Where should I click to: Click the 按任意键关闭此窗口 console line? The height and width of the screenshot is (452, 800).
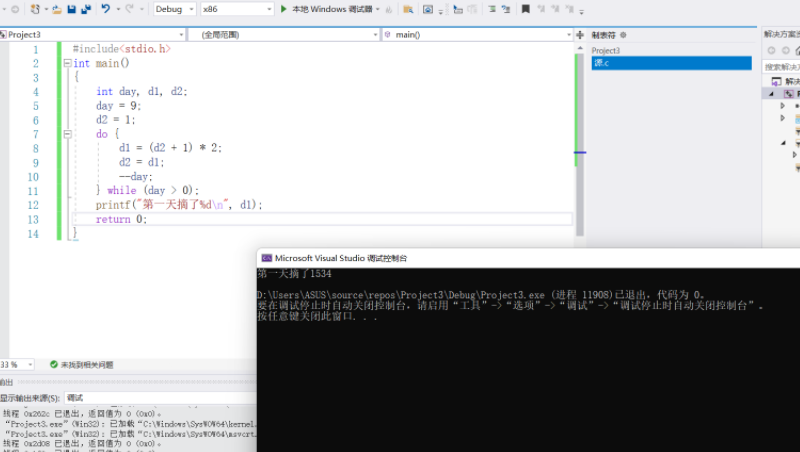point(317,316)
